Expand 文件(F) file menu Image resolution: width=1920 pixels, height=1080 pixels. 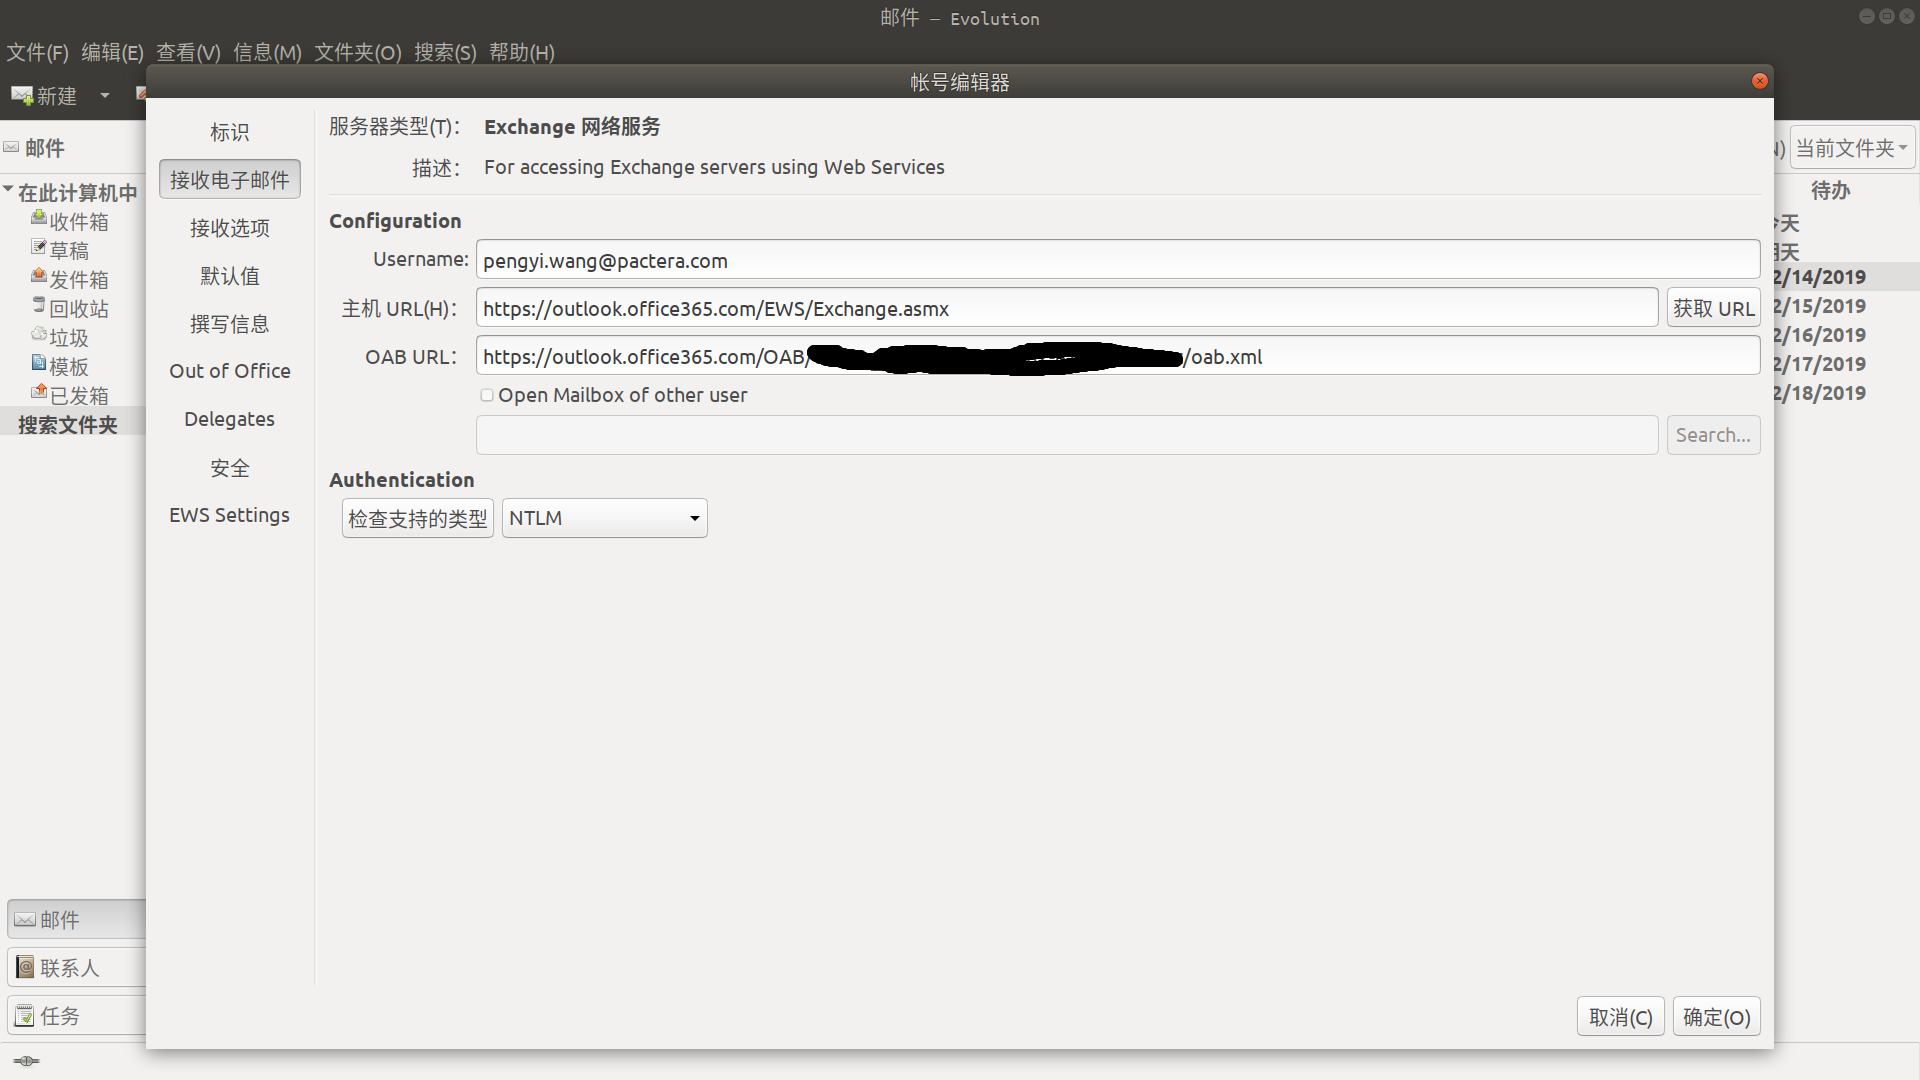pos(38,51)
